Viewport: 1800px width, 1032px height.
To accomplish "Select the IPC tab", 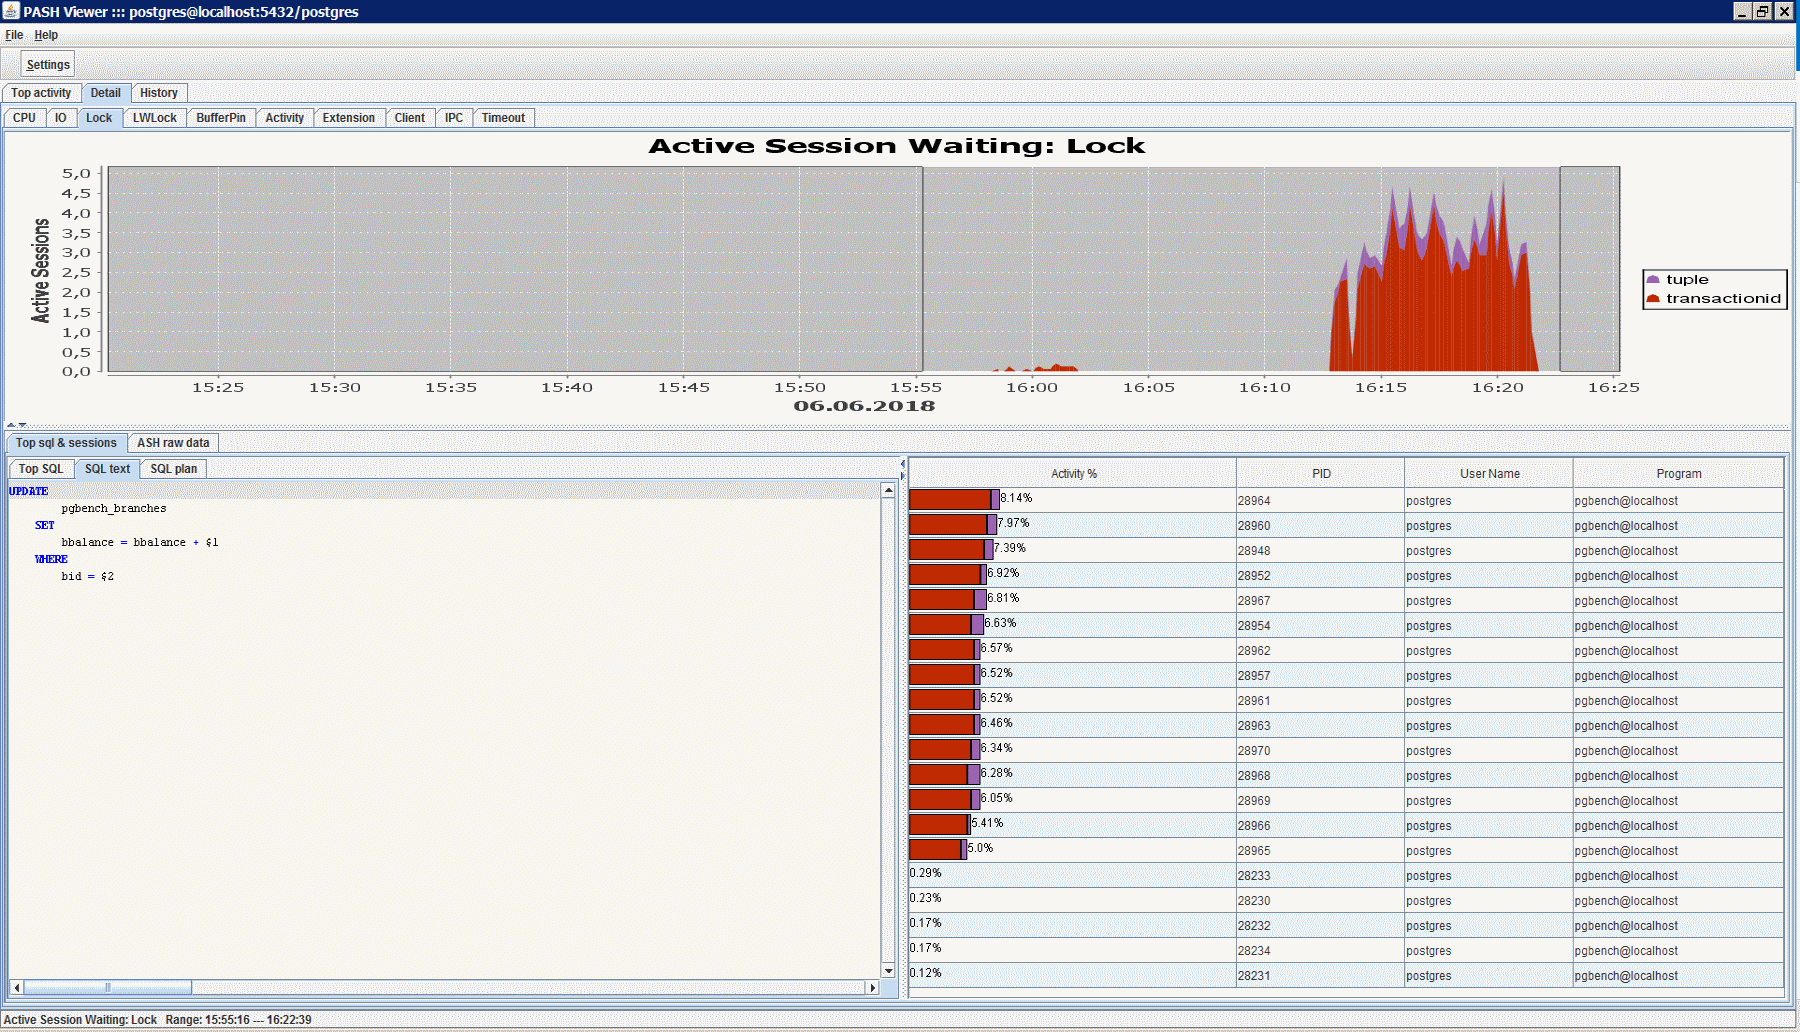I will 454,117.
